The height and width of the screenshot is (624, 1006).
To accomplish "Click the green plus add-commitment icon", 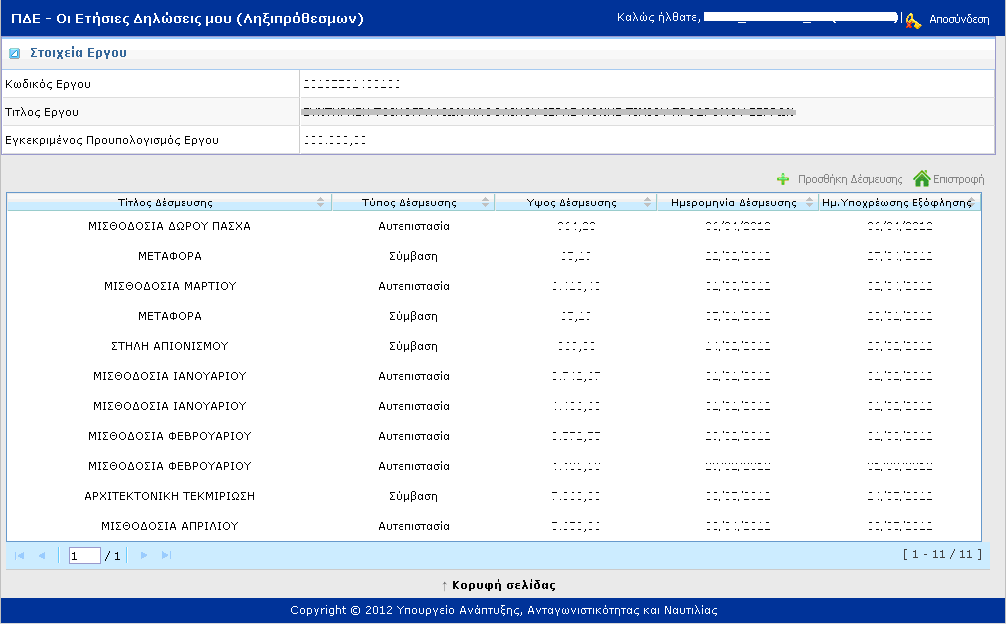I will [783, 179].
